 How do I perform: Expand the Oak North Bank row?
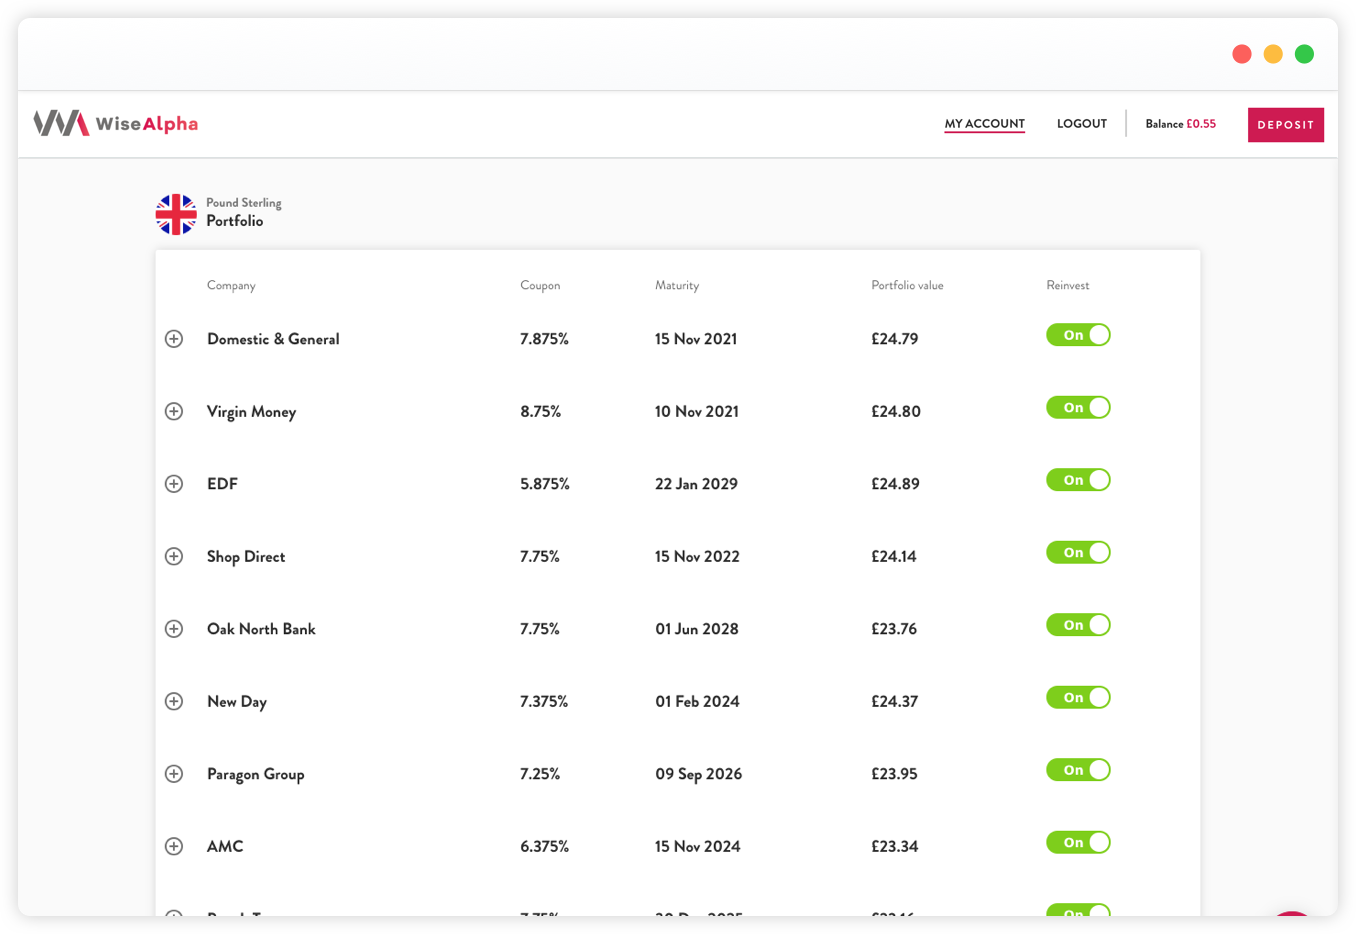[x=174, y=629]
